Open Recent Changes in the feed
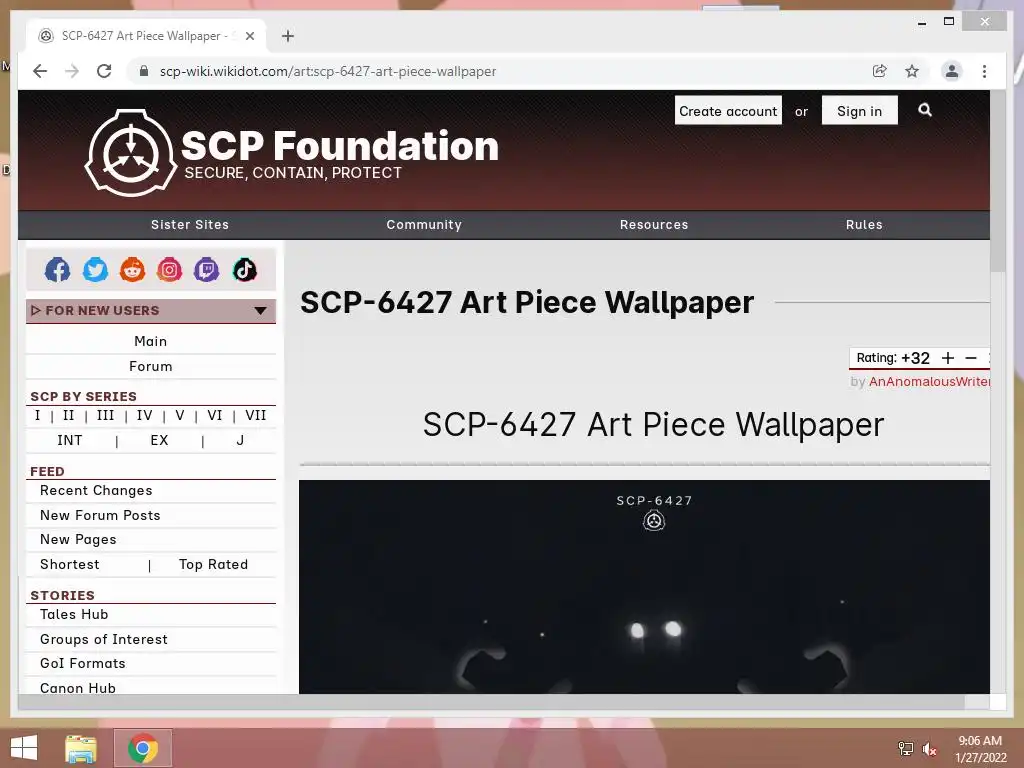The image size is (1024, 768). click(x=96, y=490)
